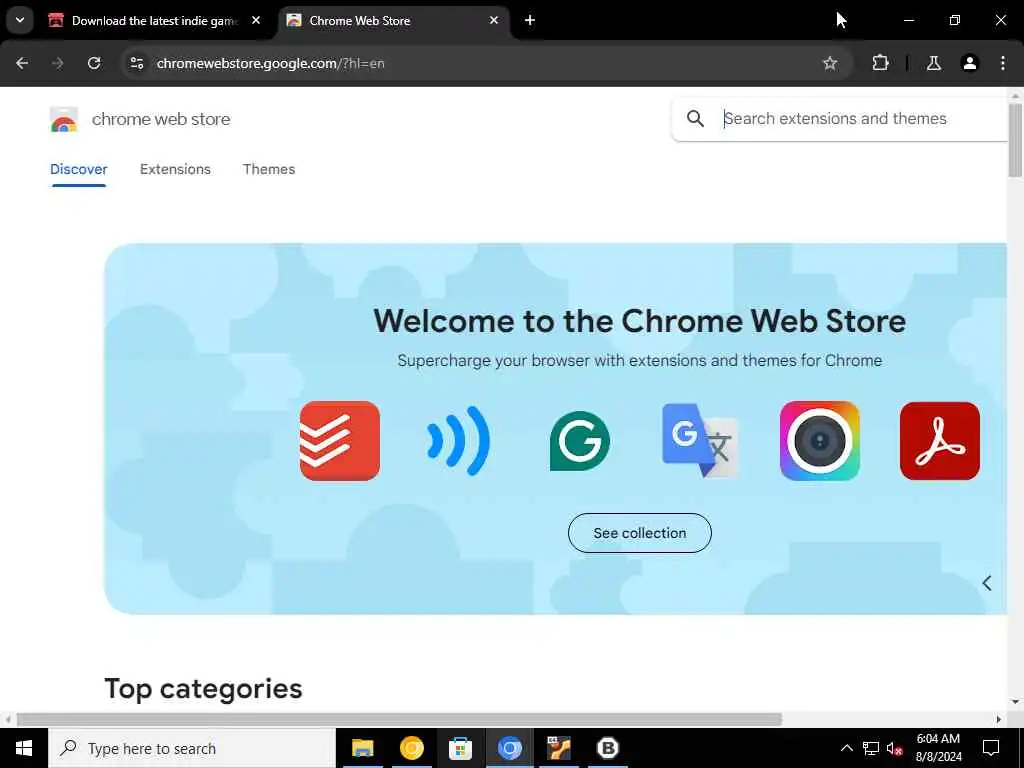1024x768 pixels.
Task: Reload the current page
Action: [94, 63]
